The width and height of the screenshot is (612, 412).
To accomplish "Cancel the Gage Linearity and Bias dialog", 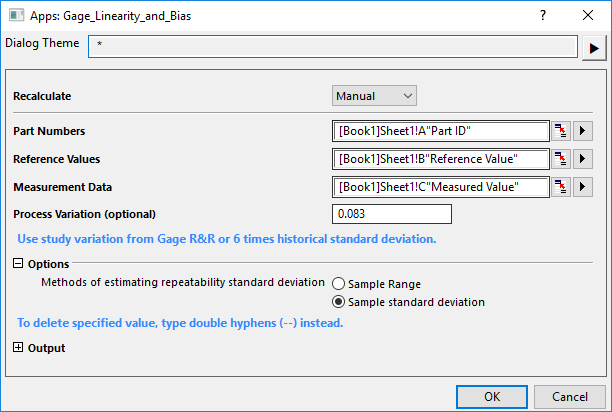I will coord(569,396).
